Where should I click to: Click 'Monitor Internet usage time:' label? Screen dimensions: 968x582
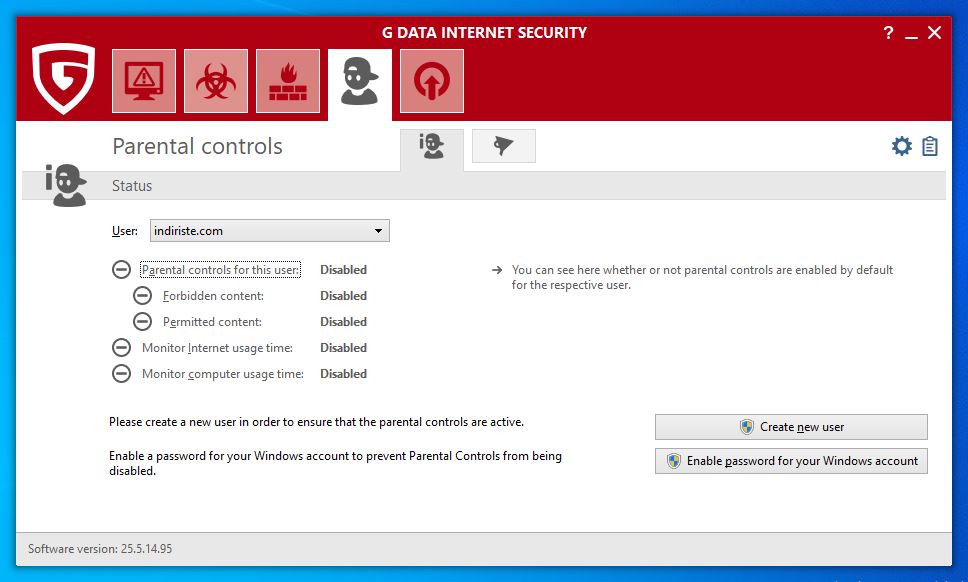pos(217,347)
